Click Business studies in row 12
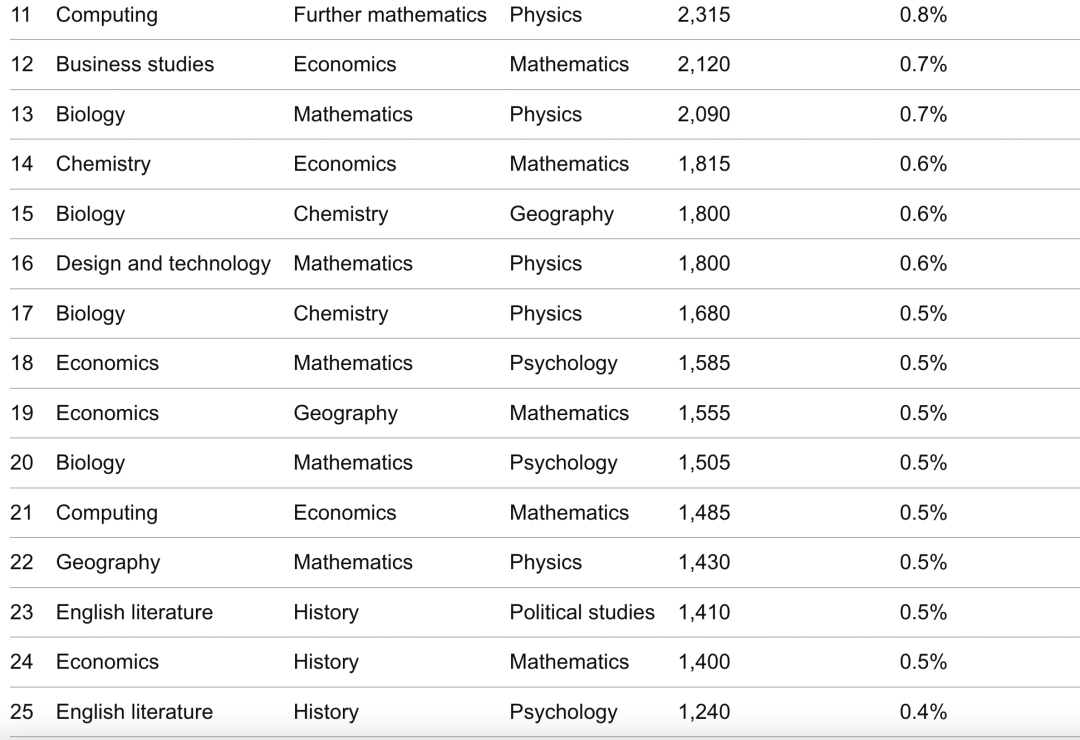 tap(135, 64)
